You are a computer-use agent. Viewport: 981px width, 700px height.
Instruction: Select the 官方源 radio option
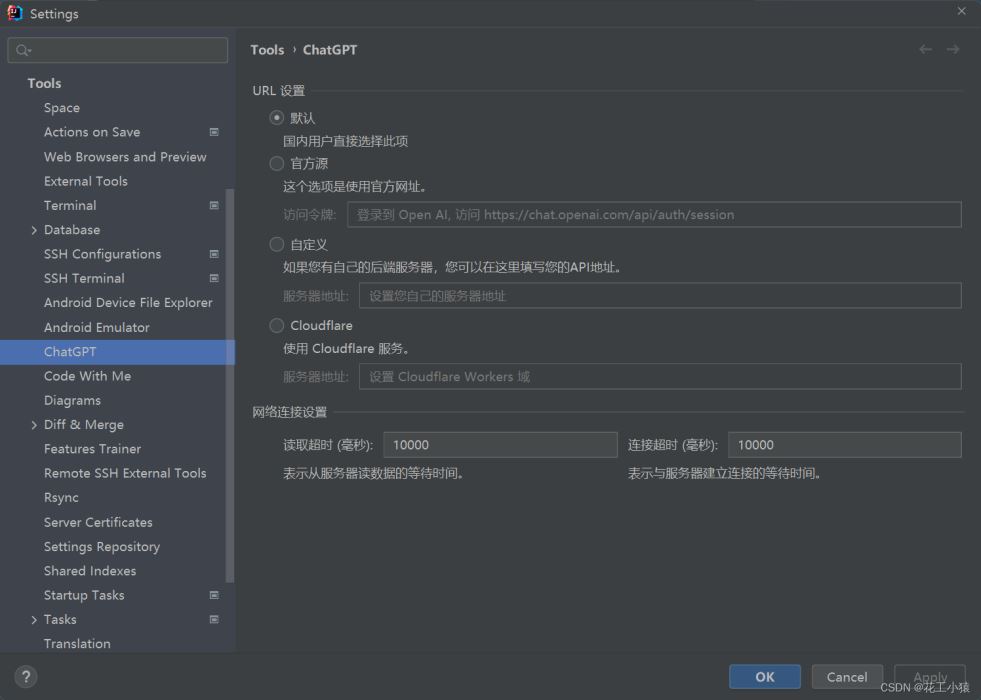(277, 163)
